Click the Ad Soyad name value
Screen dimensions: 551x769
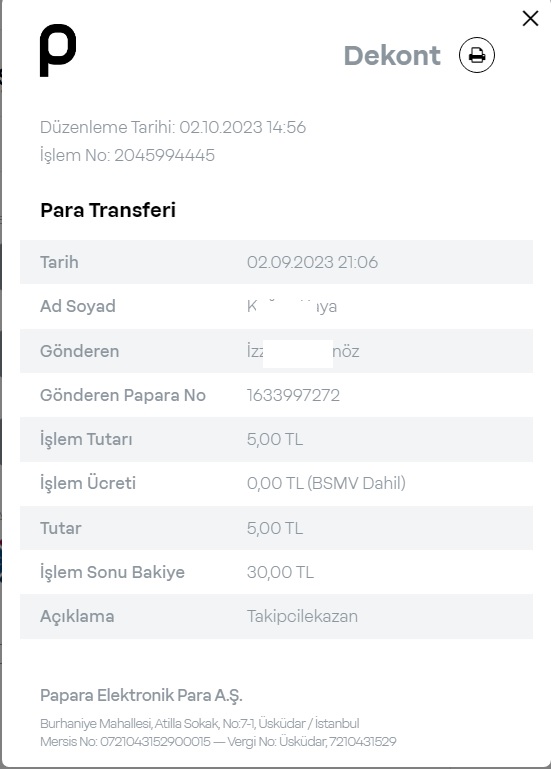point(292,306)
